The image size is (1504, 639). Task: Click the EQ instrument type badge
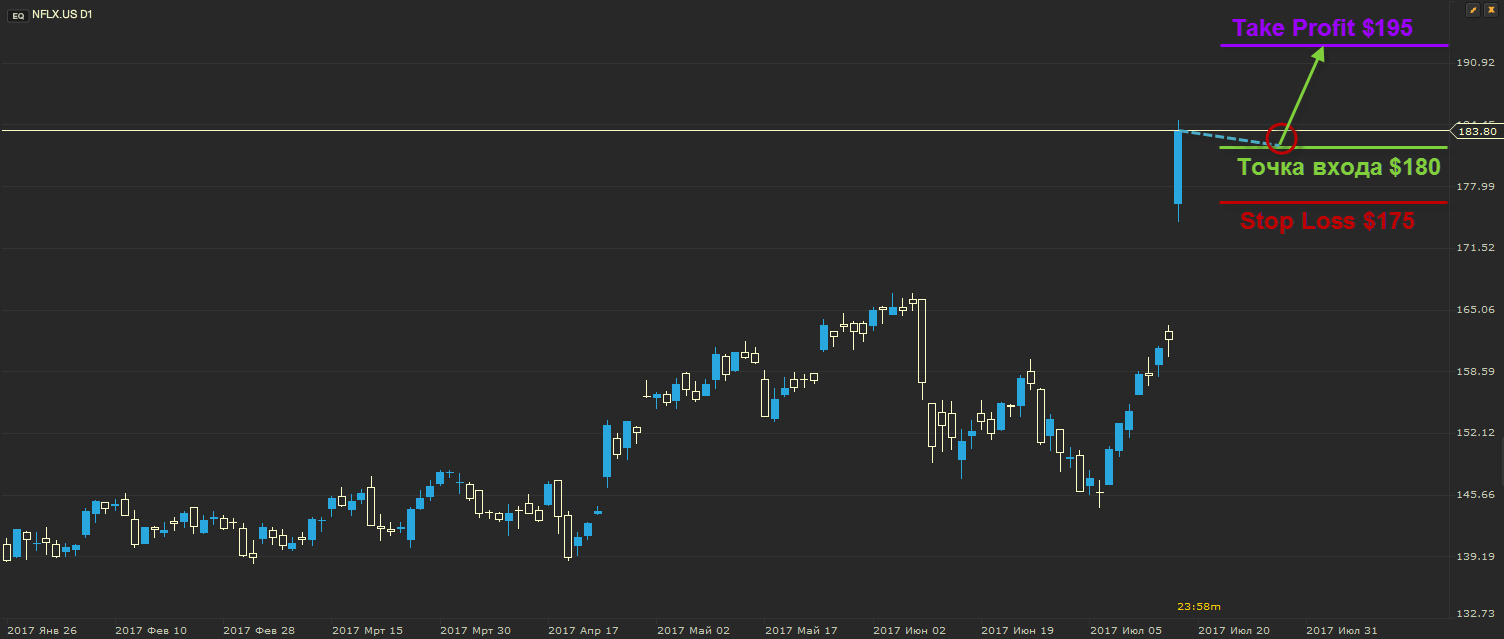point(17,17)
